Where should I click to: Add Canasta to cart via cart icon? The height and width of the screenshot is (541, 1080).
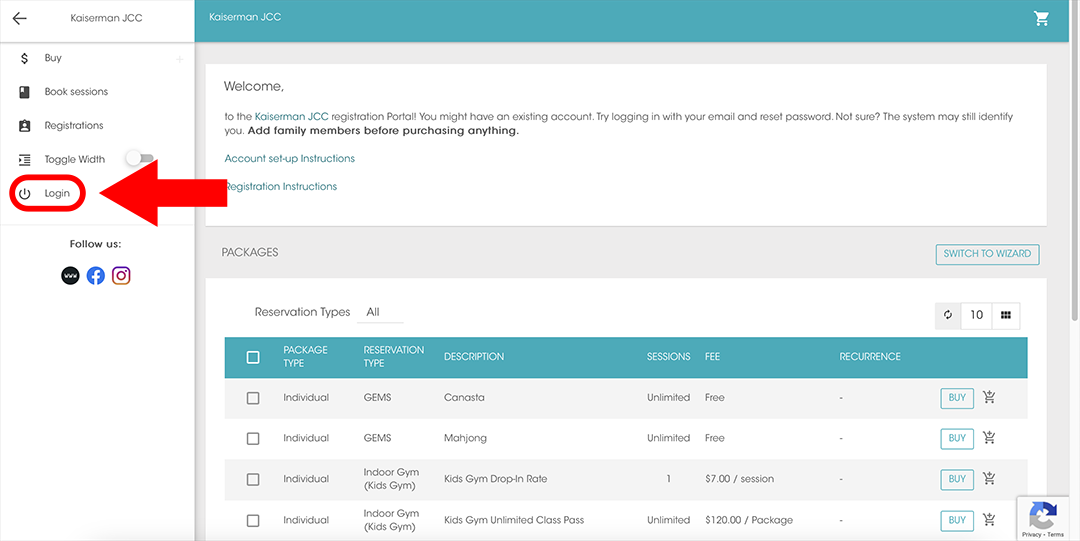989,397
